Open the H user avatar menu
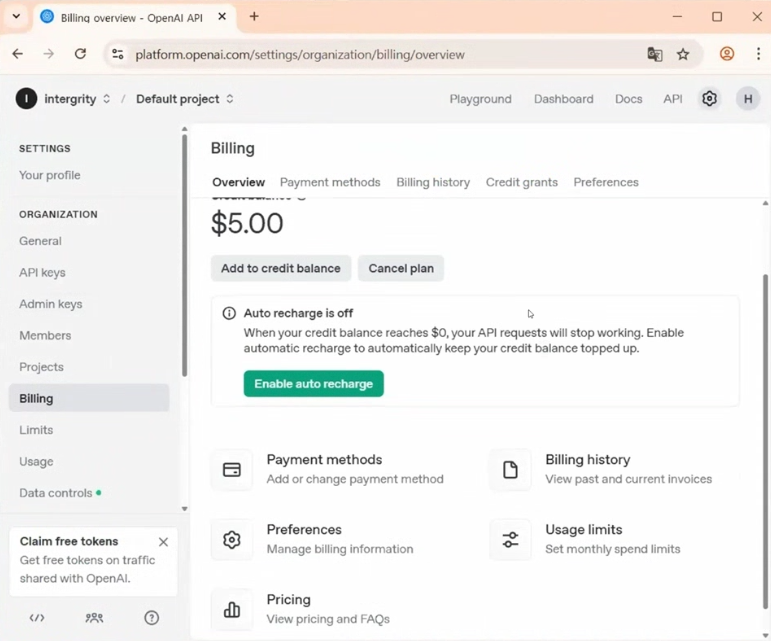 (747, 99)
